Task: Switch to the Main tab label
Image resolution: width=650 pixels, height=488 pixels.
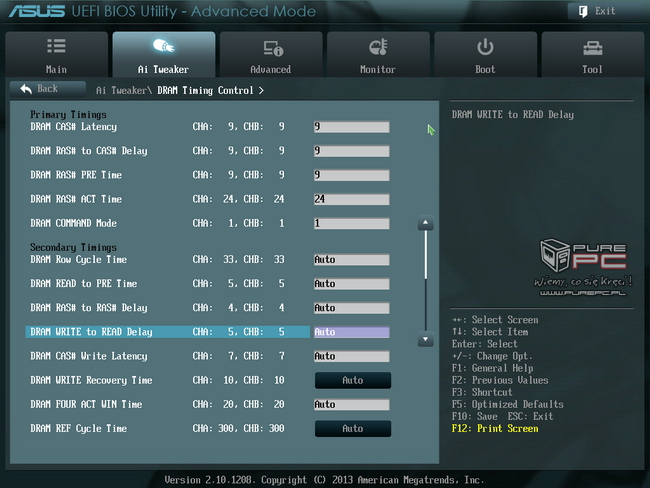Action: click(x=56, y=69)
